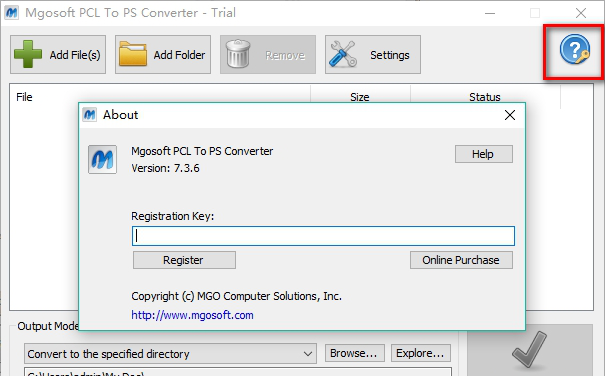
Task: Click the Explore... button
Action: pos(421,353)
